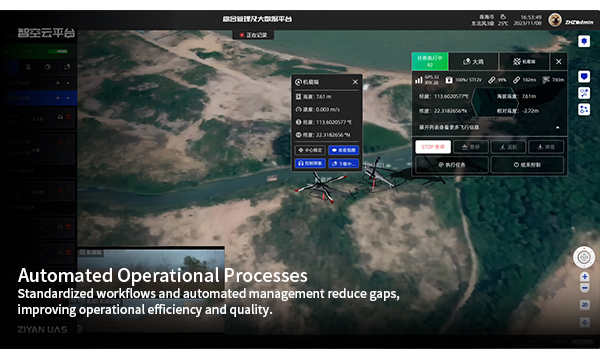Click the weather cloud icon in the top bar
The width and height of the screenshot is (600, 360).
503,17
